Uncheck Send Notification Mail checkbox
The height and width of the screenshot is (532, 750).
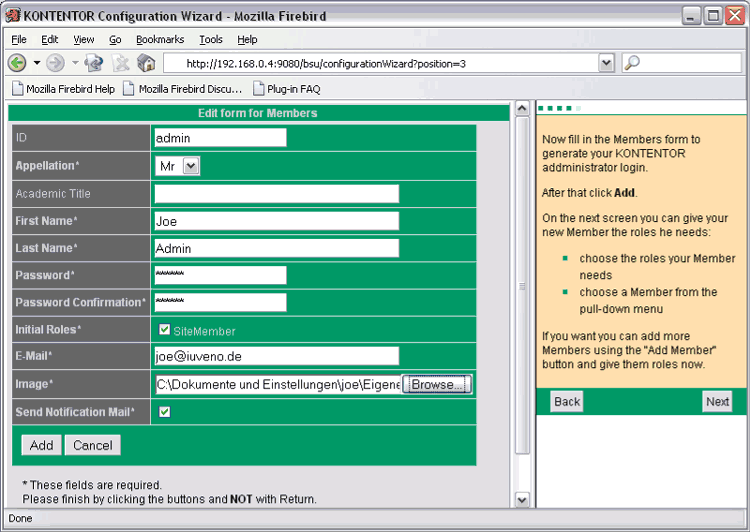click(164, 411)
